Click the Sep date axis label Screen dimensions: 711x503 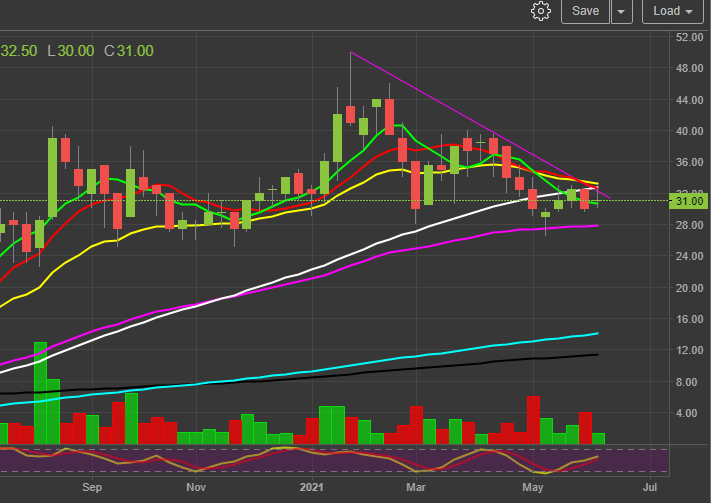point(92,488)
